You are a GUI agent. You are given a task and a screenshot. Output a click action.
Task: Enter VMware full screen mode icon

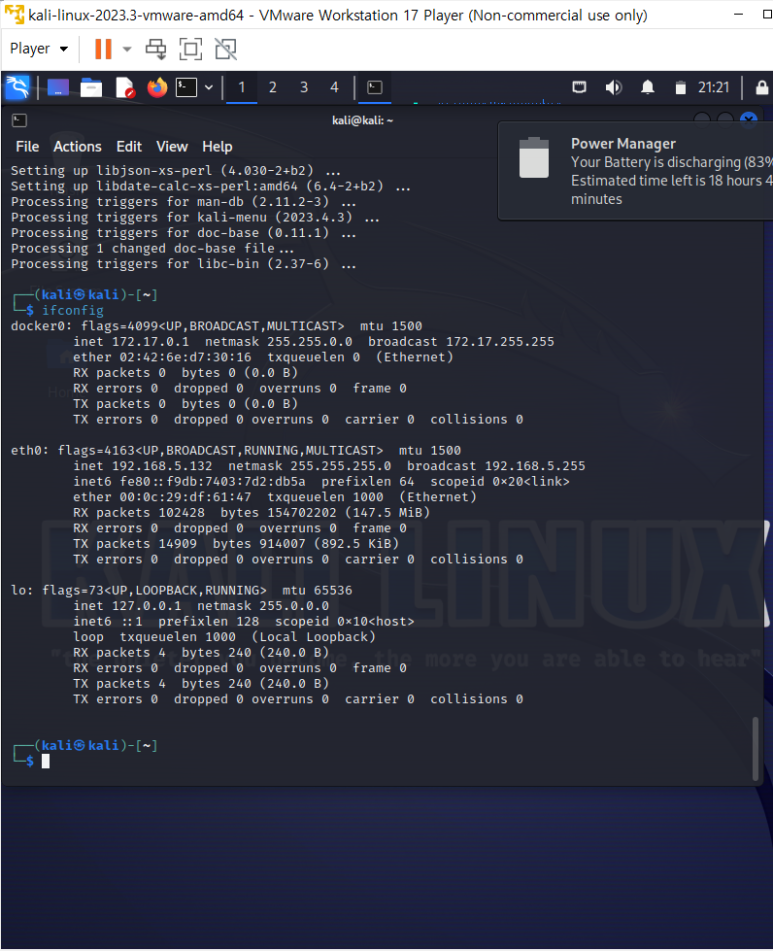pyautogui.click(x=190, y=49)
